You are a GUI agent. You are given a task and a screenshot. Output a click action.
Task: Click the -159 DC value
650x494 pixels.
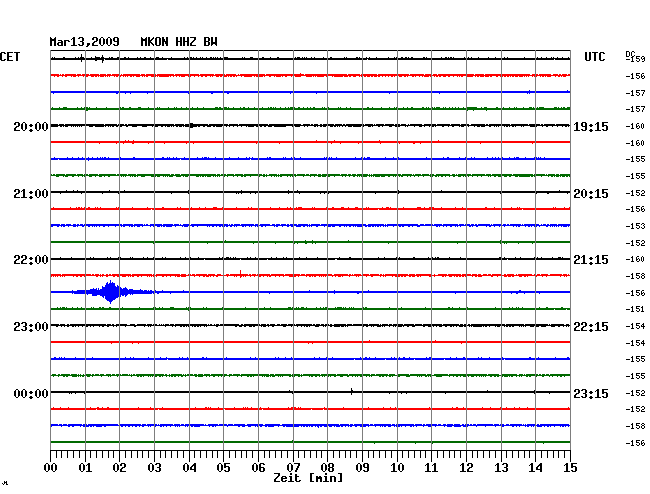point(635,59)
